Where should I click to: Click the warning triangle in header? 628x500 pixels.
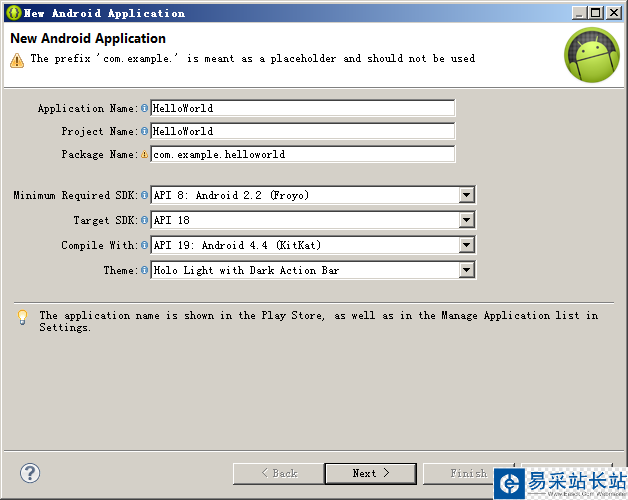coord(17,60)
